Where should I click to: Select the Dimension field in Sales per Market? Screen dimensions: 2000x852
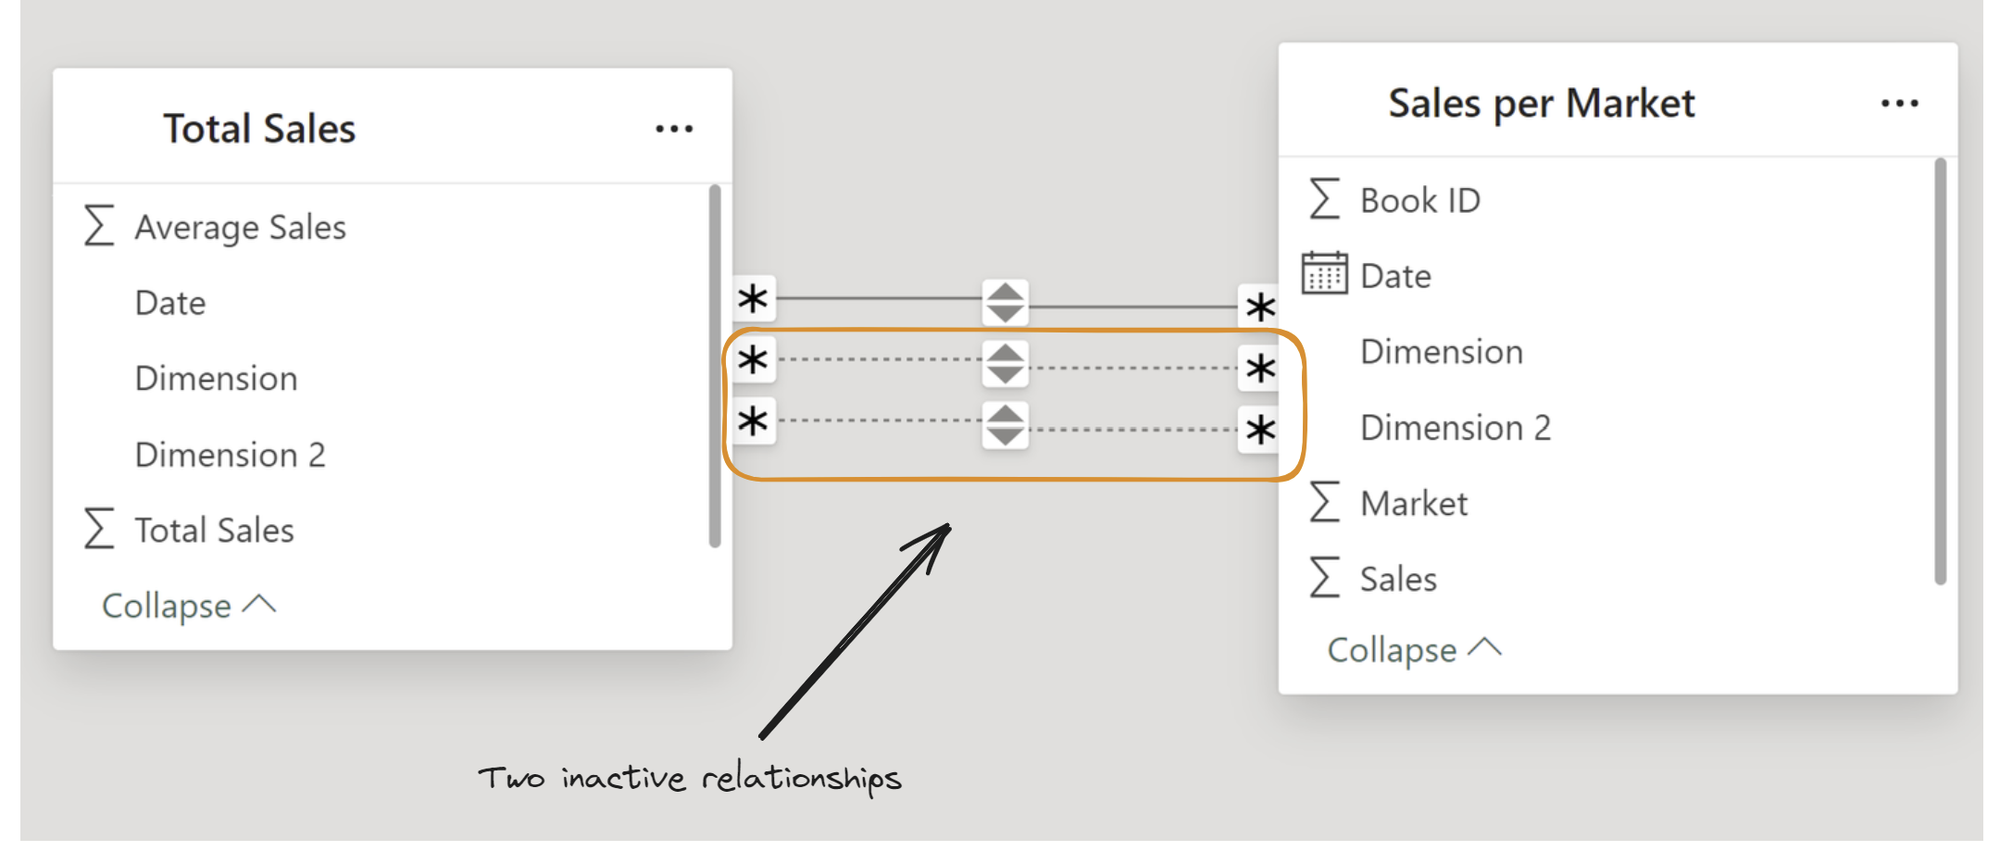[1441, 352]
